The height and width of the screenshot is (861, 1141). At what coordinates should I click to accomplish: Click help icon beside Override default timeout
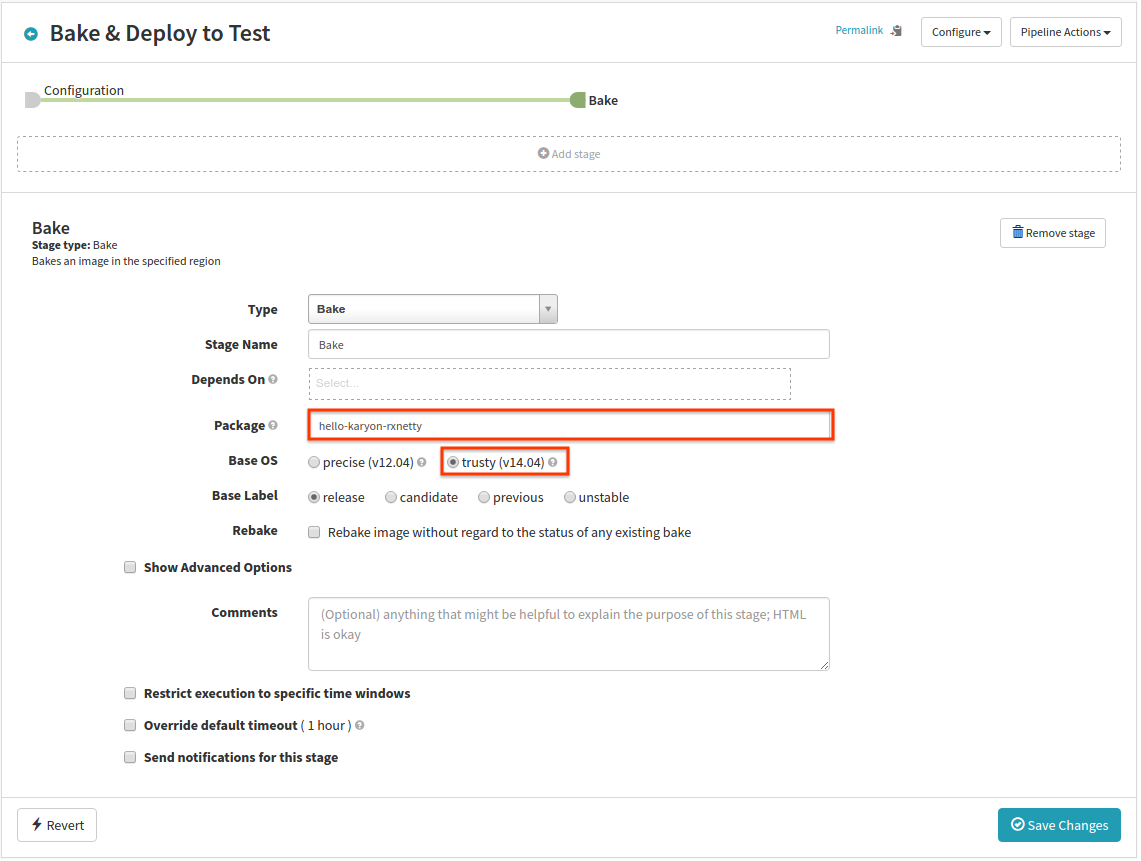[359, 726]
